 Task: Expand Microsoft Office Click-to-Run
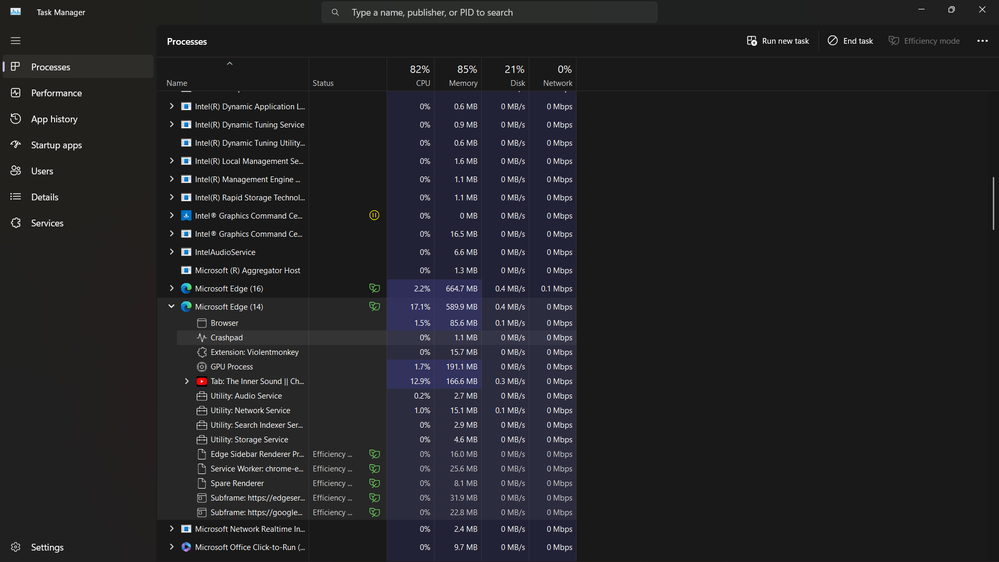pyautogui.click(x=171, y=547)
